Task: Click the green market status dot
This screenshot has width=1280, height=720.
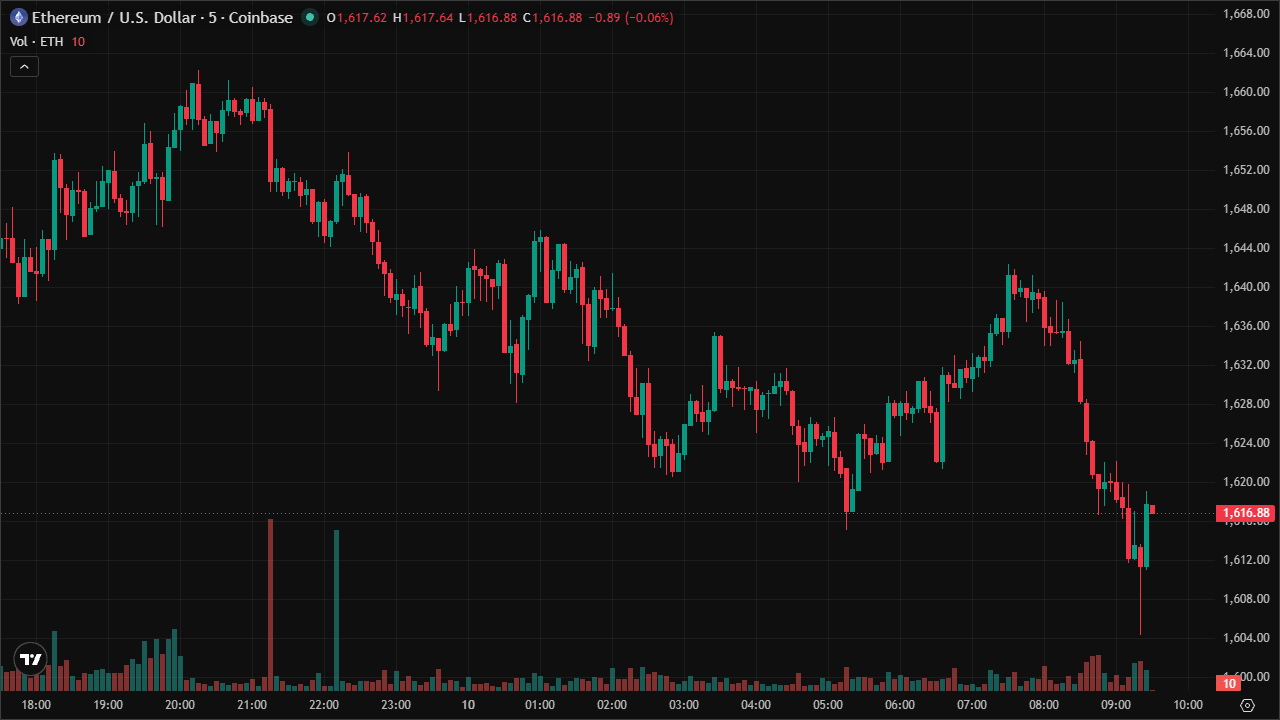Action: (310, 17)
